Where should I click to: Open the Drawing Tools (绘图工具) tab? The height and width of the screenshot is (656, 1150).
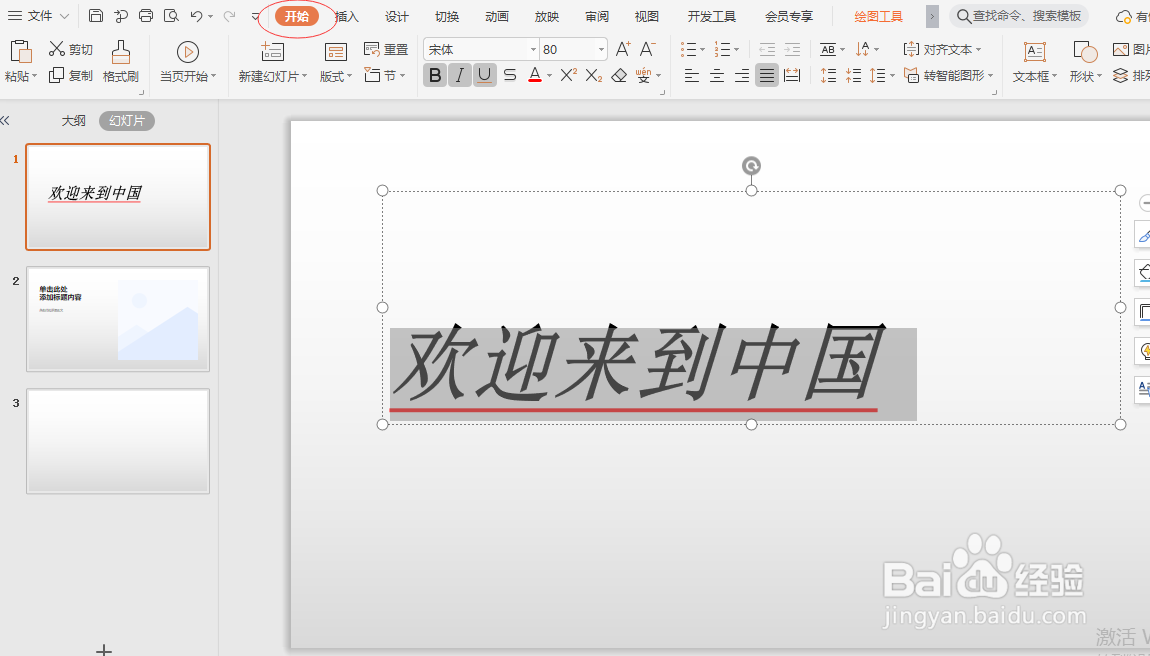coord(879,16)
